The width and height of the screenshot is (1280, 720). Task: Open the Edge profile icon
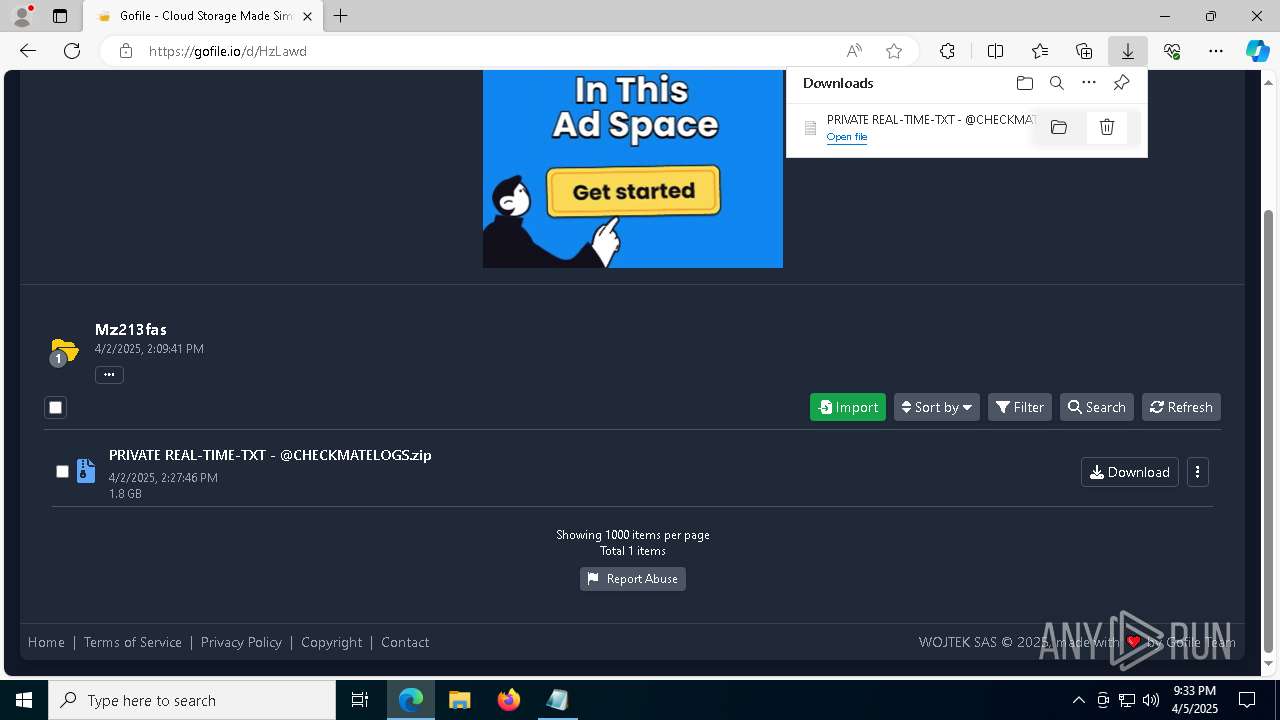(x=22, y=16)
